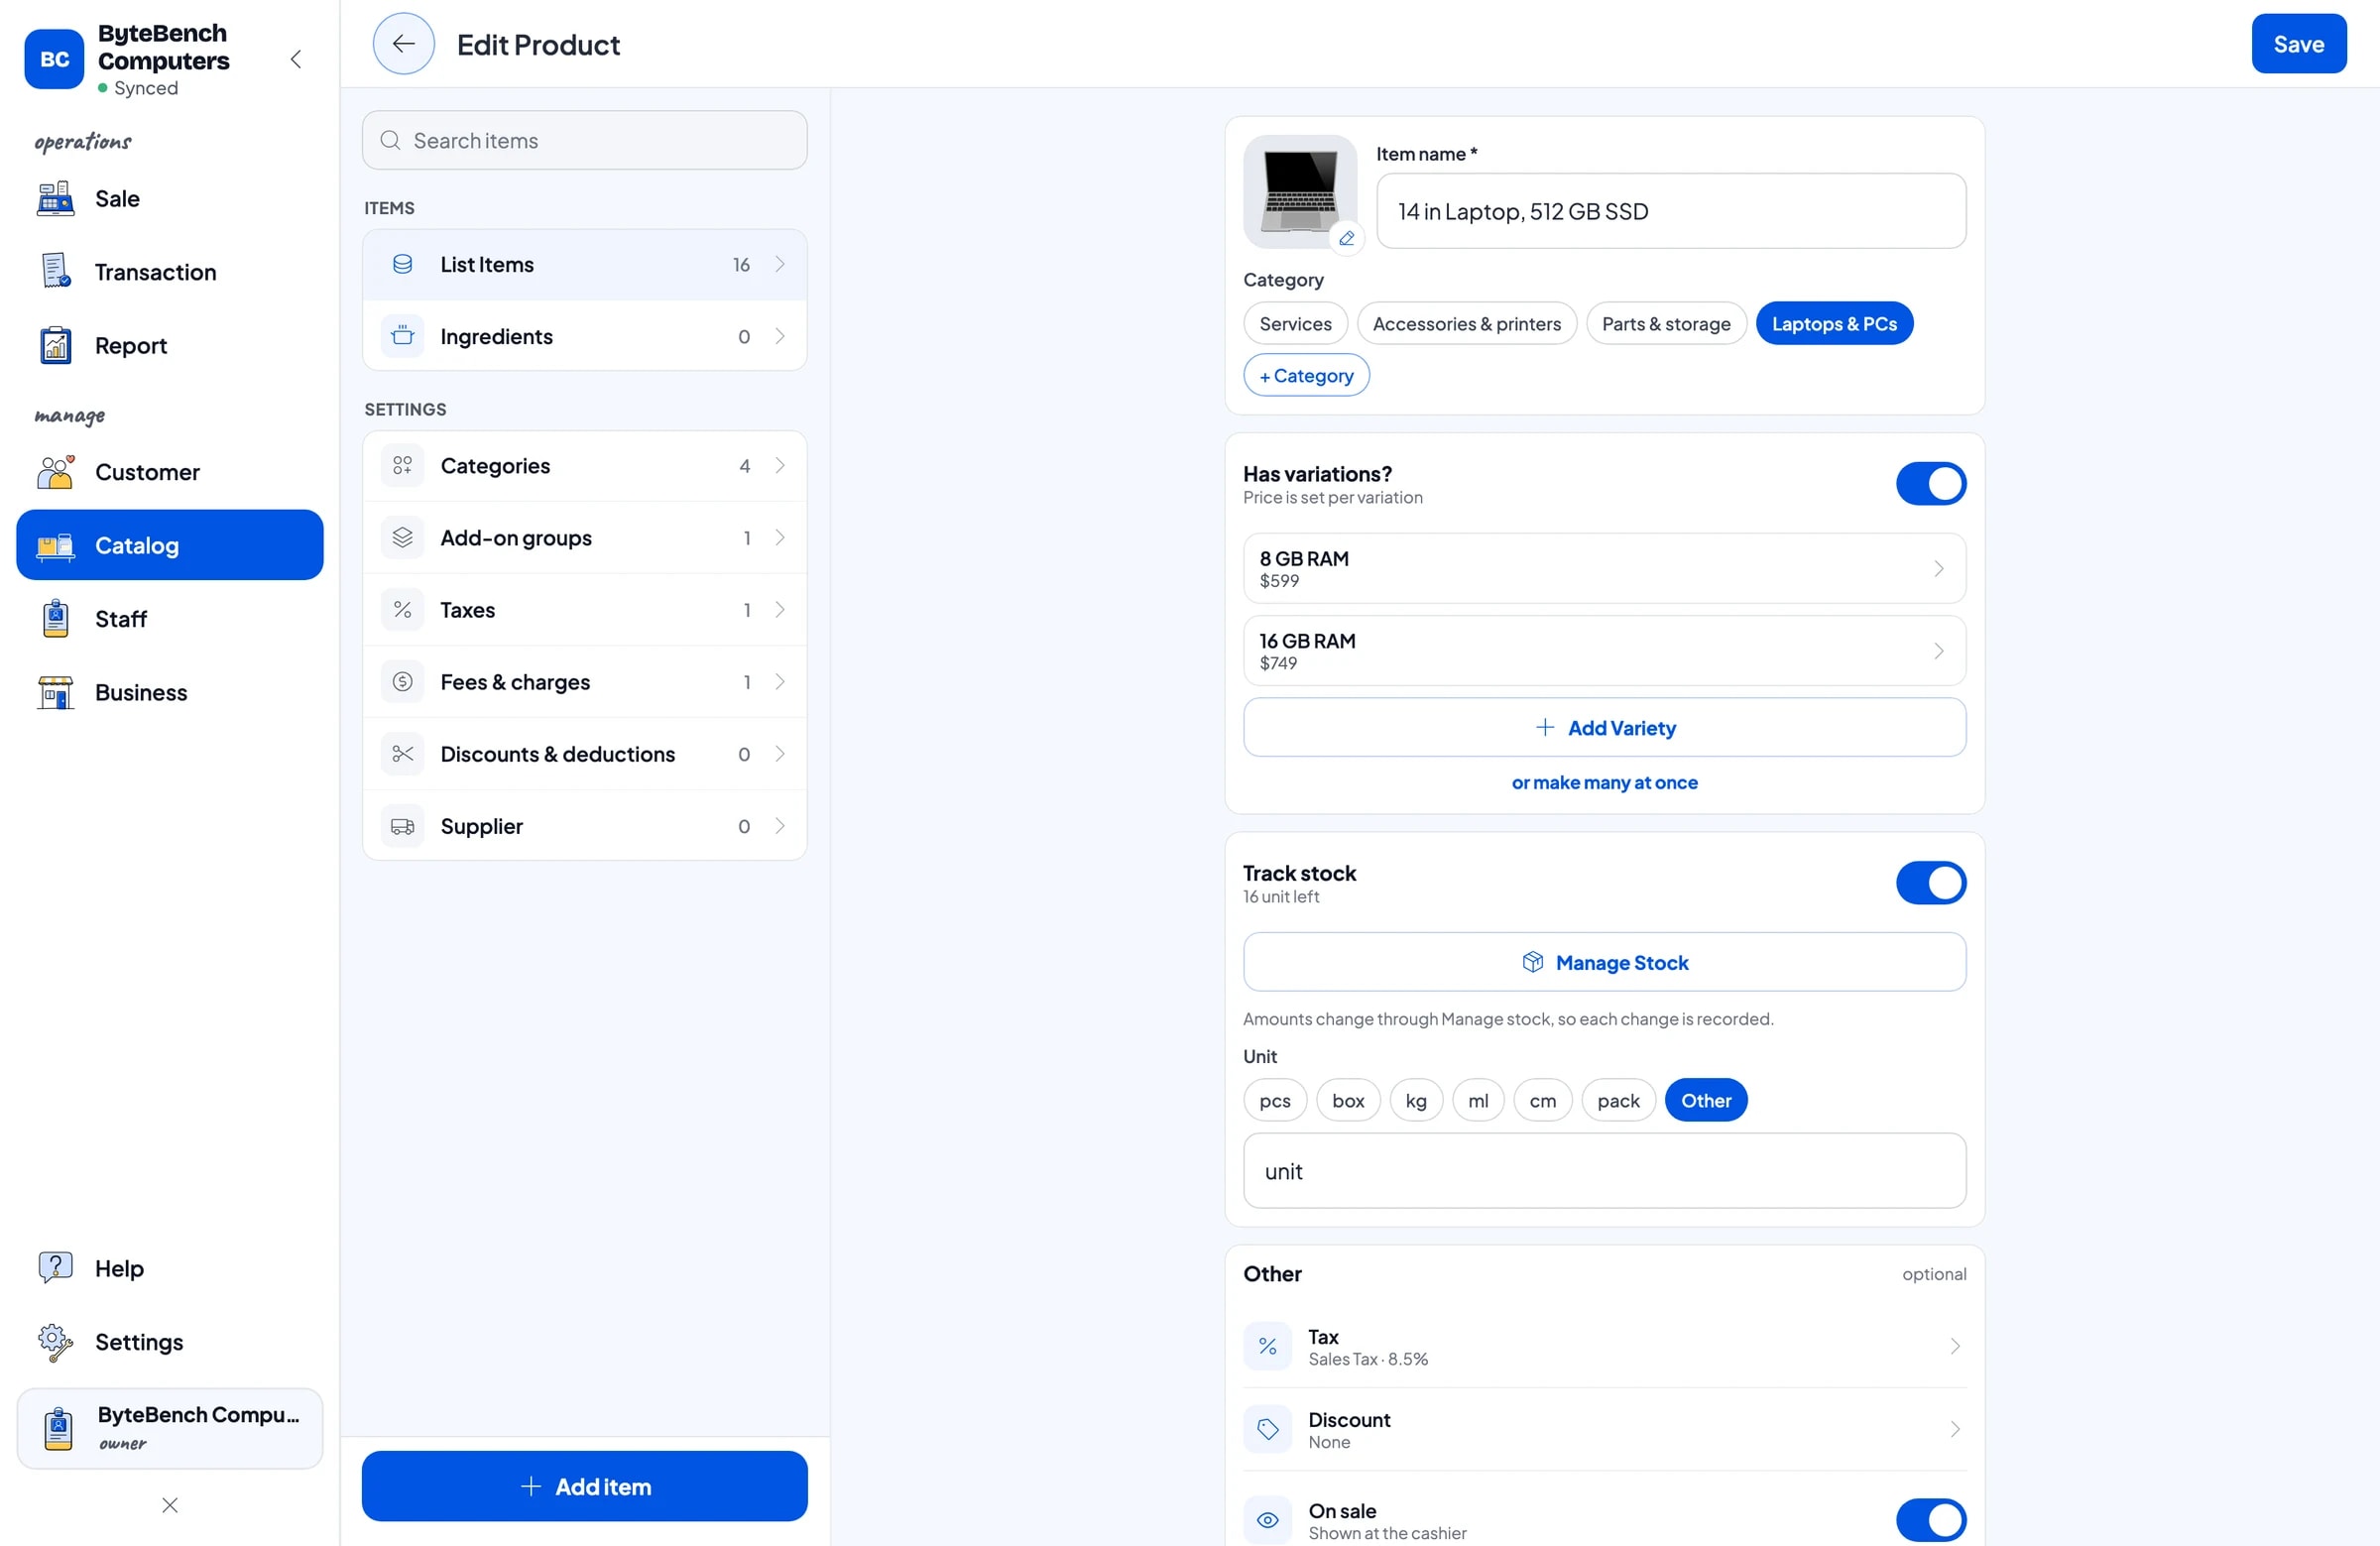Open the Tax row chevron
This screenshot has width=2380, height=1546.
click(x=1954, y=1347)
